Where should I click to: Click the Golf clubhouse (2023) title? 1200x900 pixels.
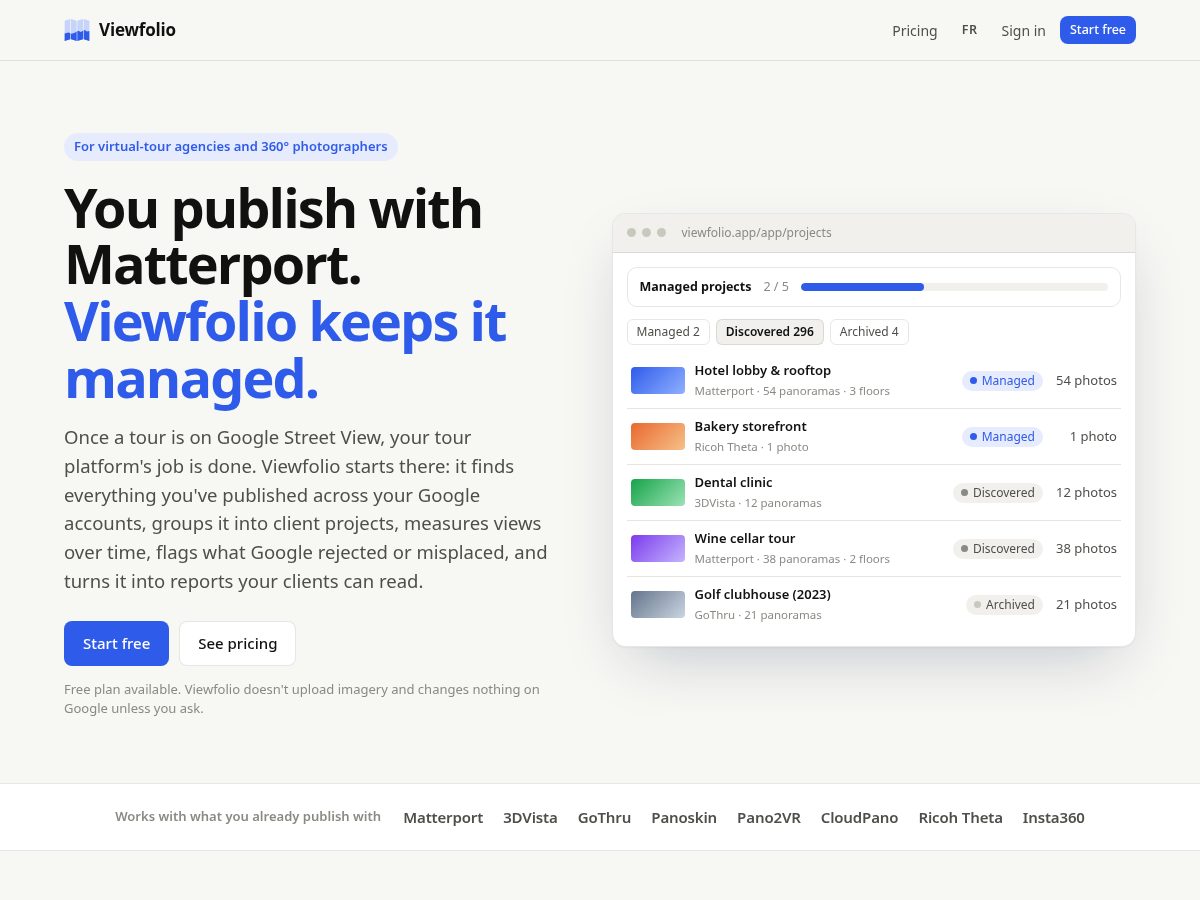pos(763,595)
